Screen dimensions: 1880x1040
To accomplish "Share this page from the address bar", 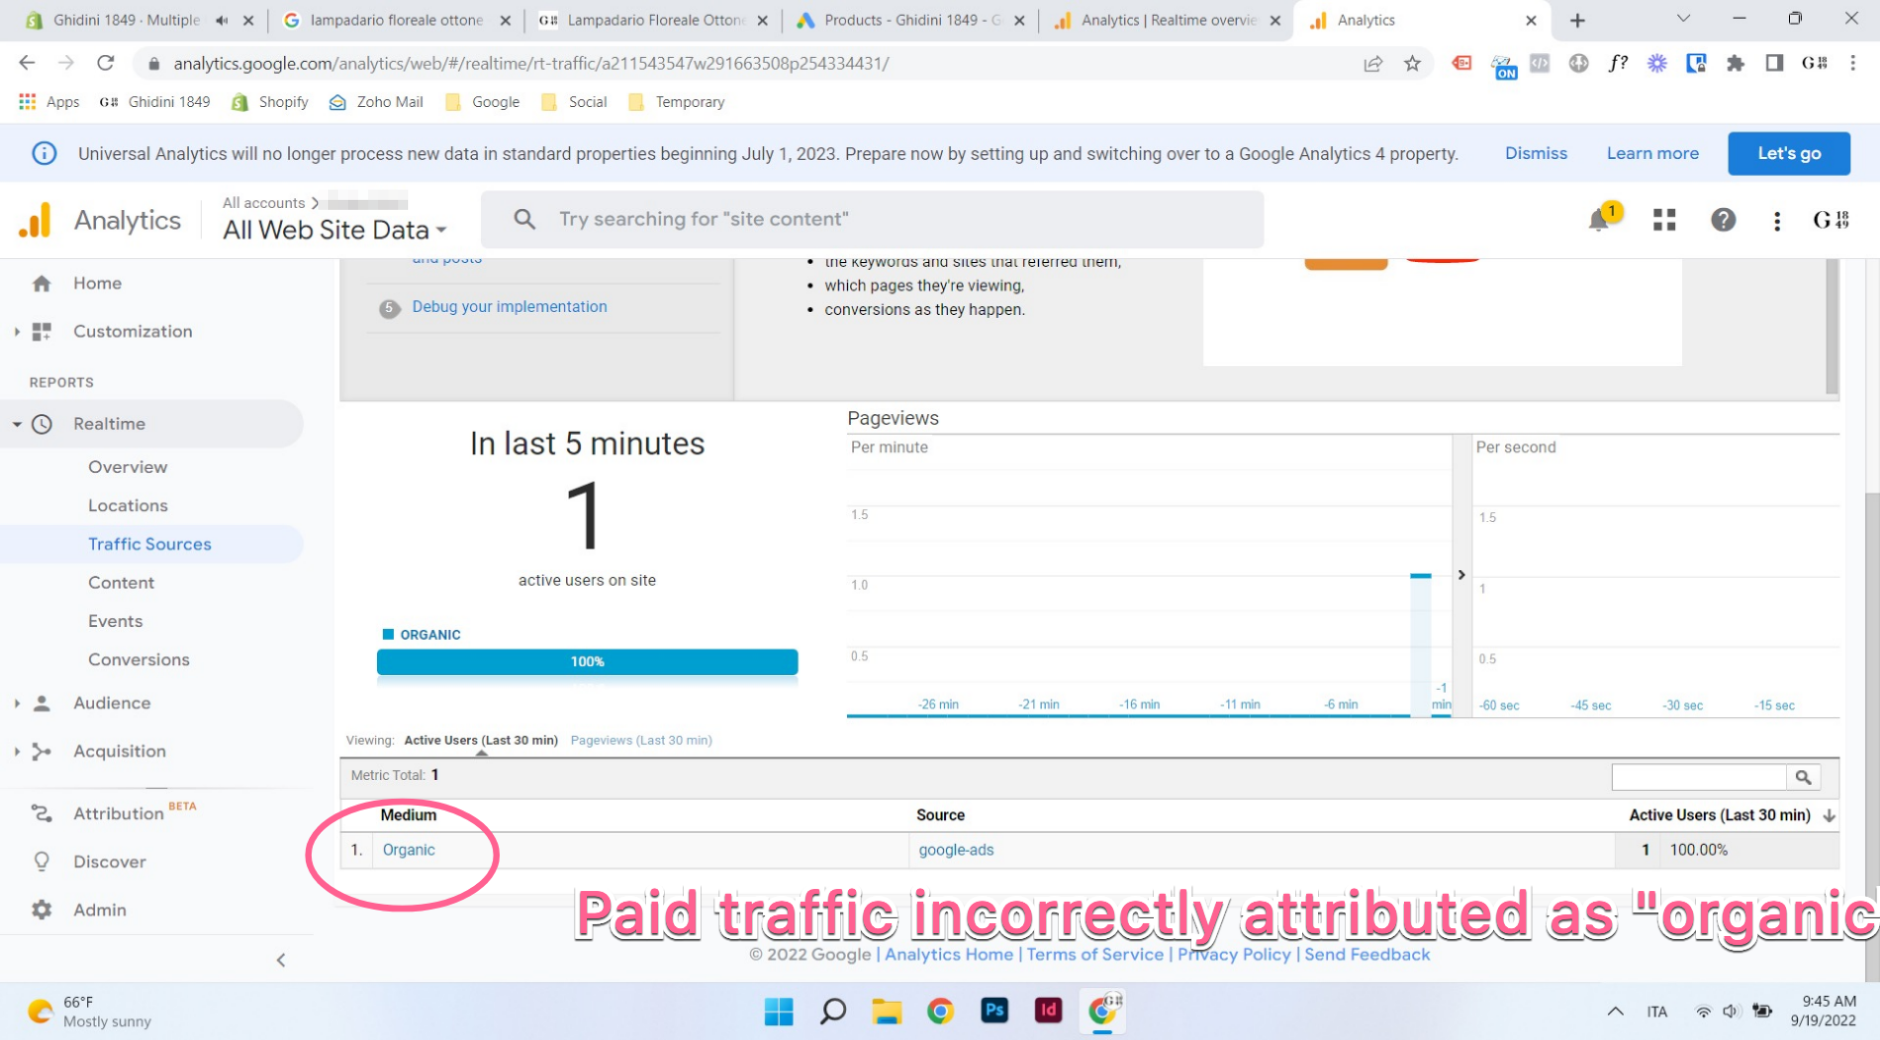I will [1373, 63].
